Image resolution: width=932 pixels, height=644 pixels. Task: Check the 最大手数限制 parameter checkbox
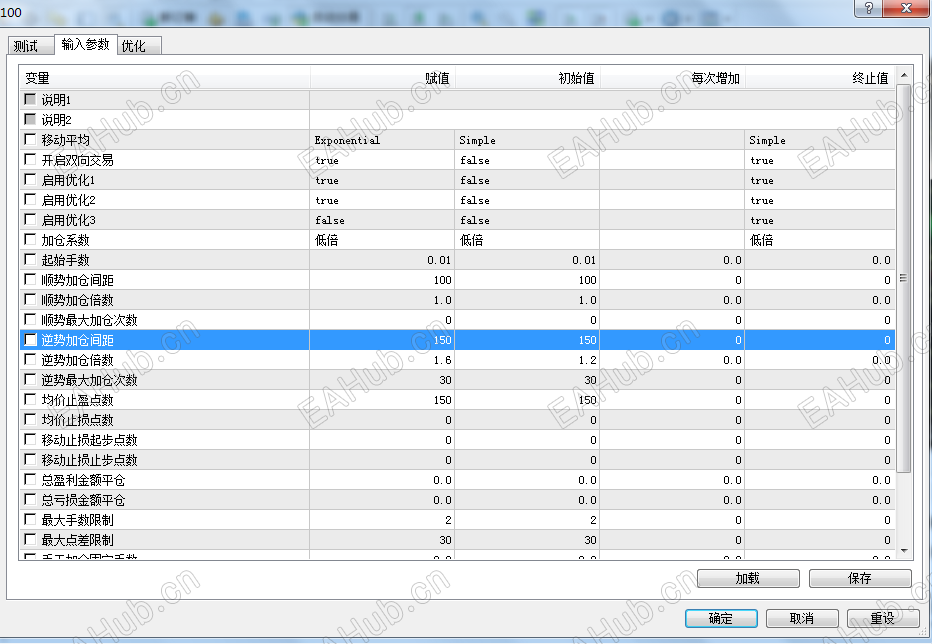pyautogui.click(x=29, y=519)
